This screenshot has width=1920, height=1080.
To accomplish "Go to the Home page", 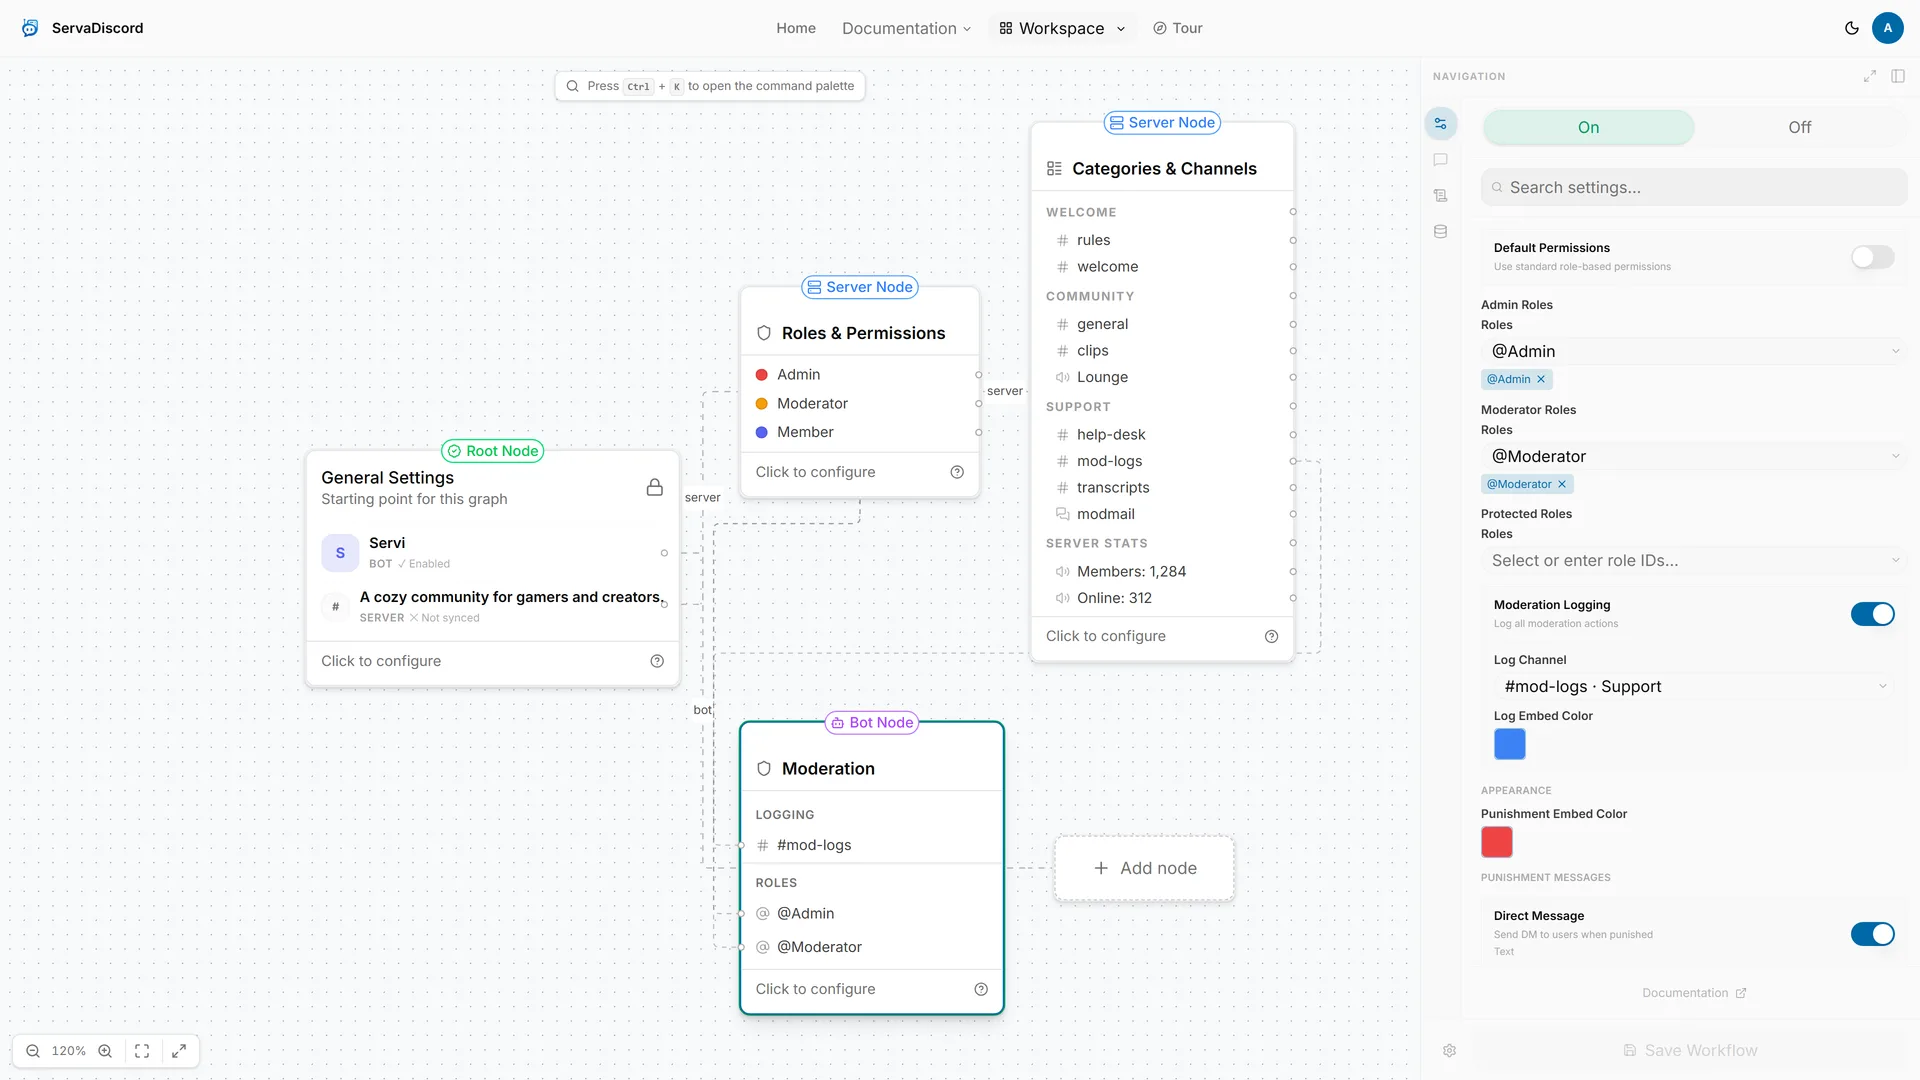I will [796, 28].
